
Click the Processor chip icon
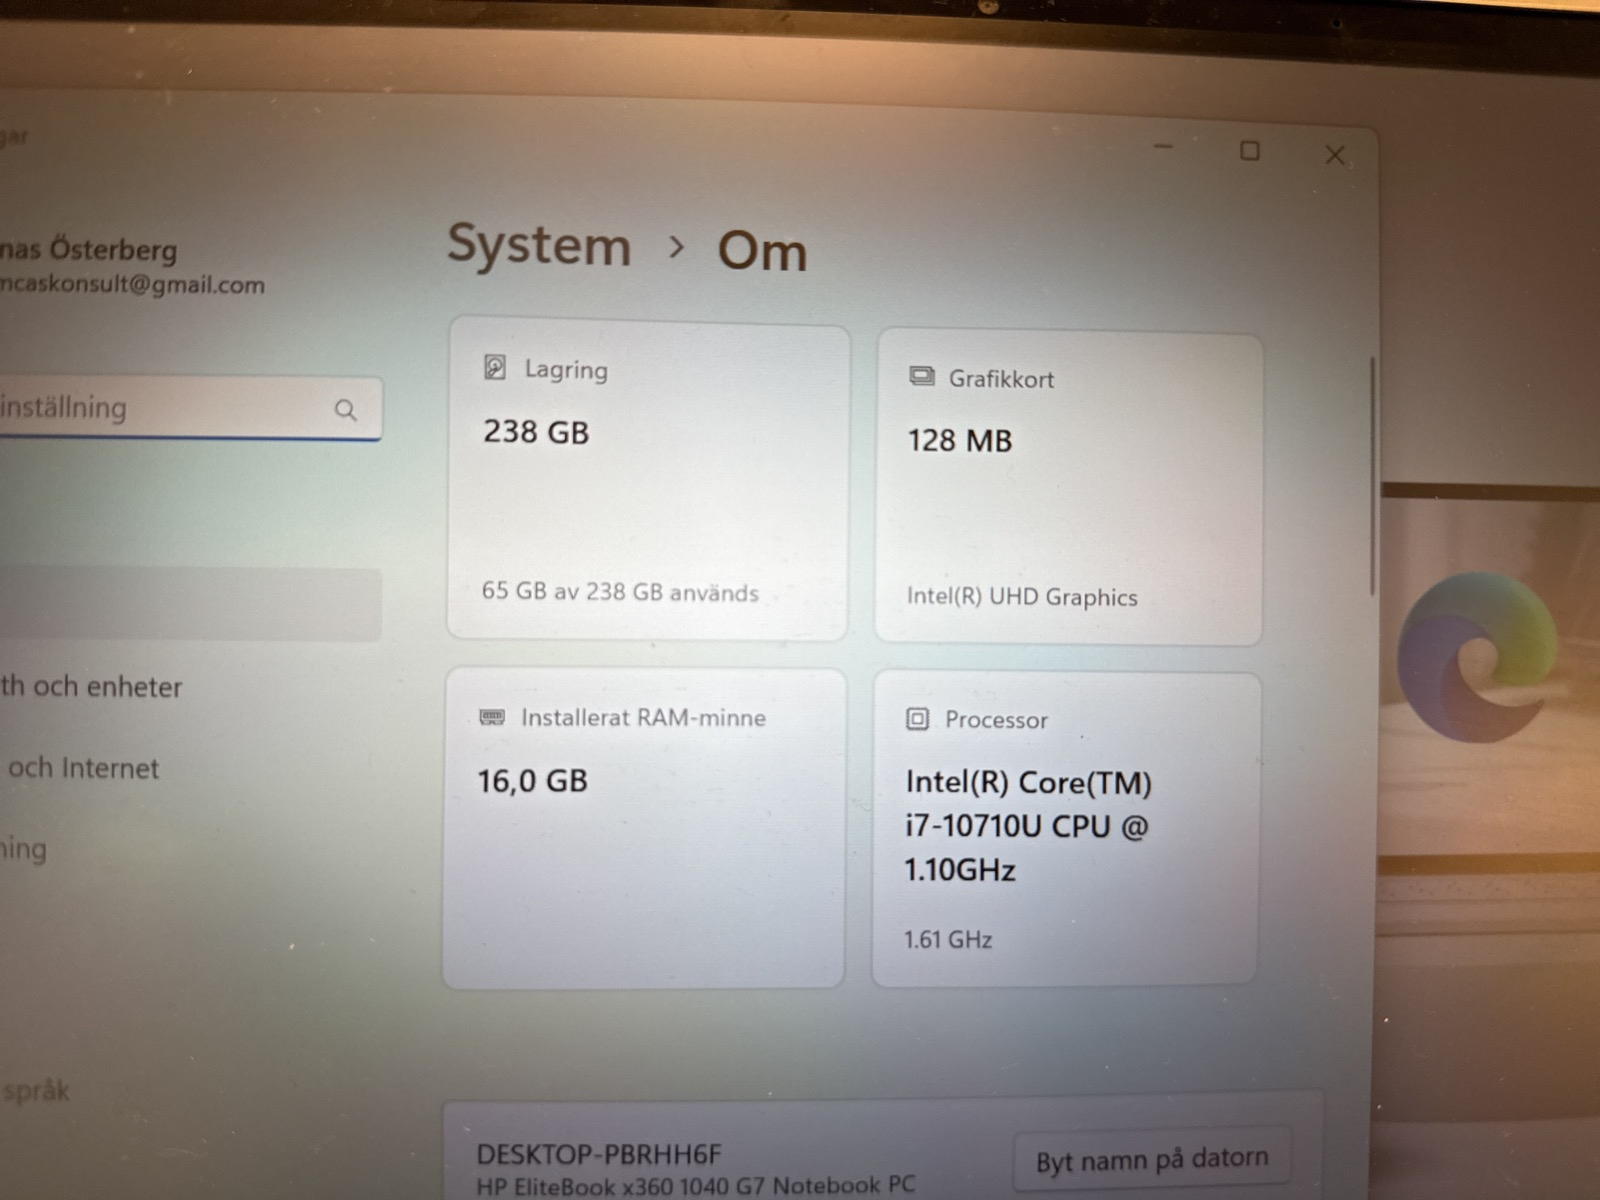[917, 718]
